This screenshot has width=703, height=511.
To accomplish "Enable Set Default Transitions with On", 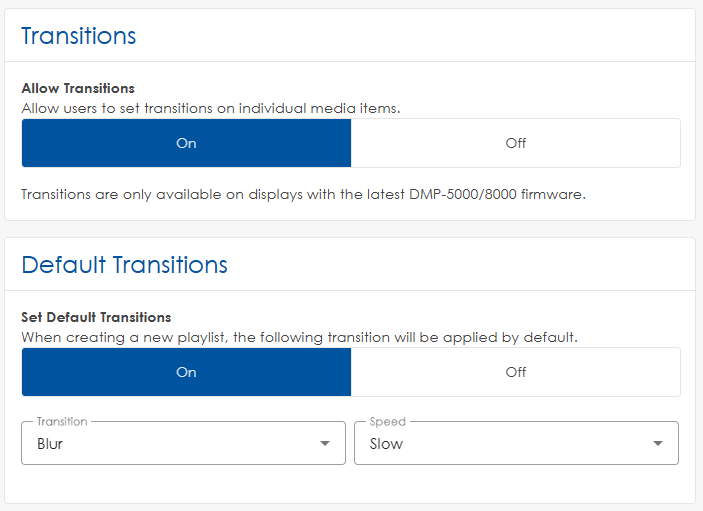I will [186, 372].
